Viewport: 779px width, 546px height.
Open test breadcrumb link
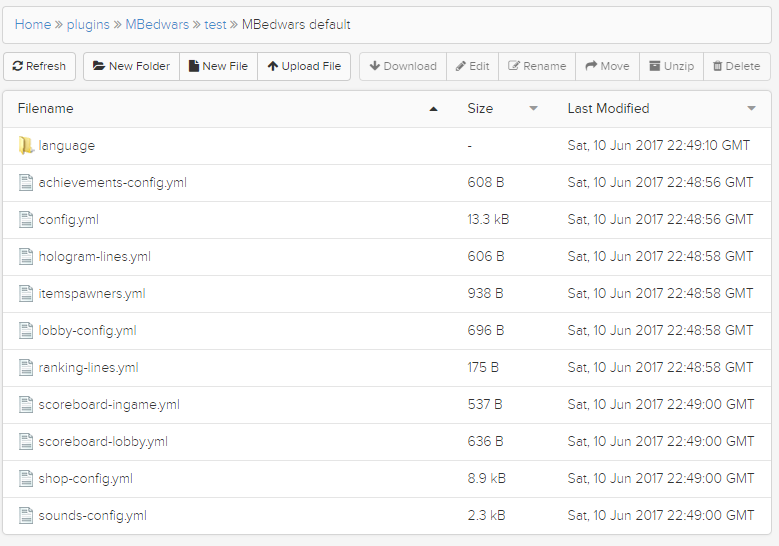[215, 24]
